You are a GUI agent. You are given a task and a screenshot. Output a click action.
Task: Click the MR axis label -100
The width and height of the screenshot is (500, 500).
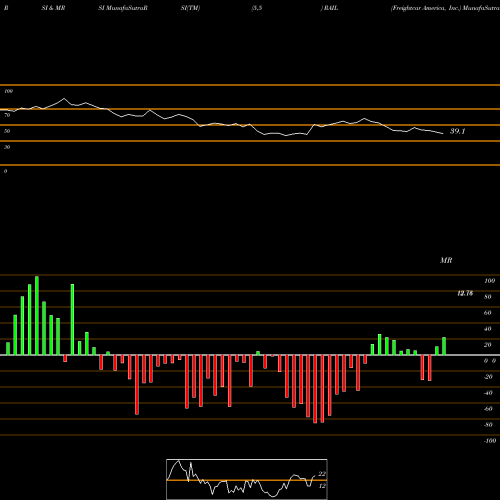(490, 441)
